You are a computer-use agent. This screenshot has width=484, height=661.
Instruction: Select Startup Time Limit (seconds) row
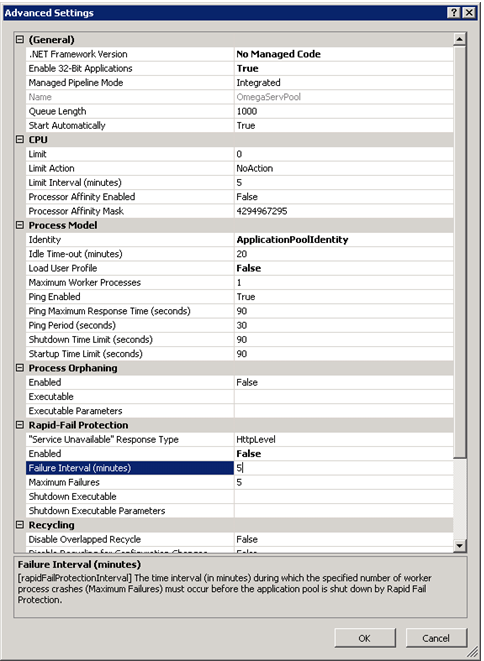(239, 354)
